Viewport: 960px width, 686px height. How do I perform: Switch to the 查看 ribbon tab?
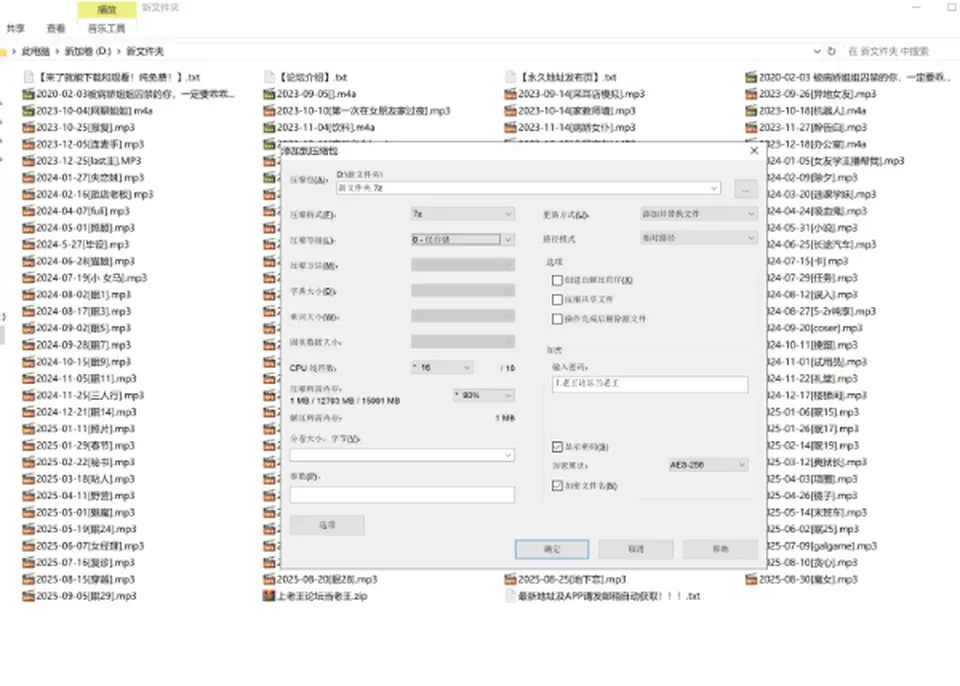(56, 28)
